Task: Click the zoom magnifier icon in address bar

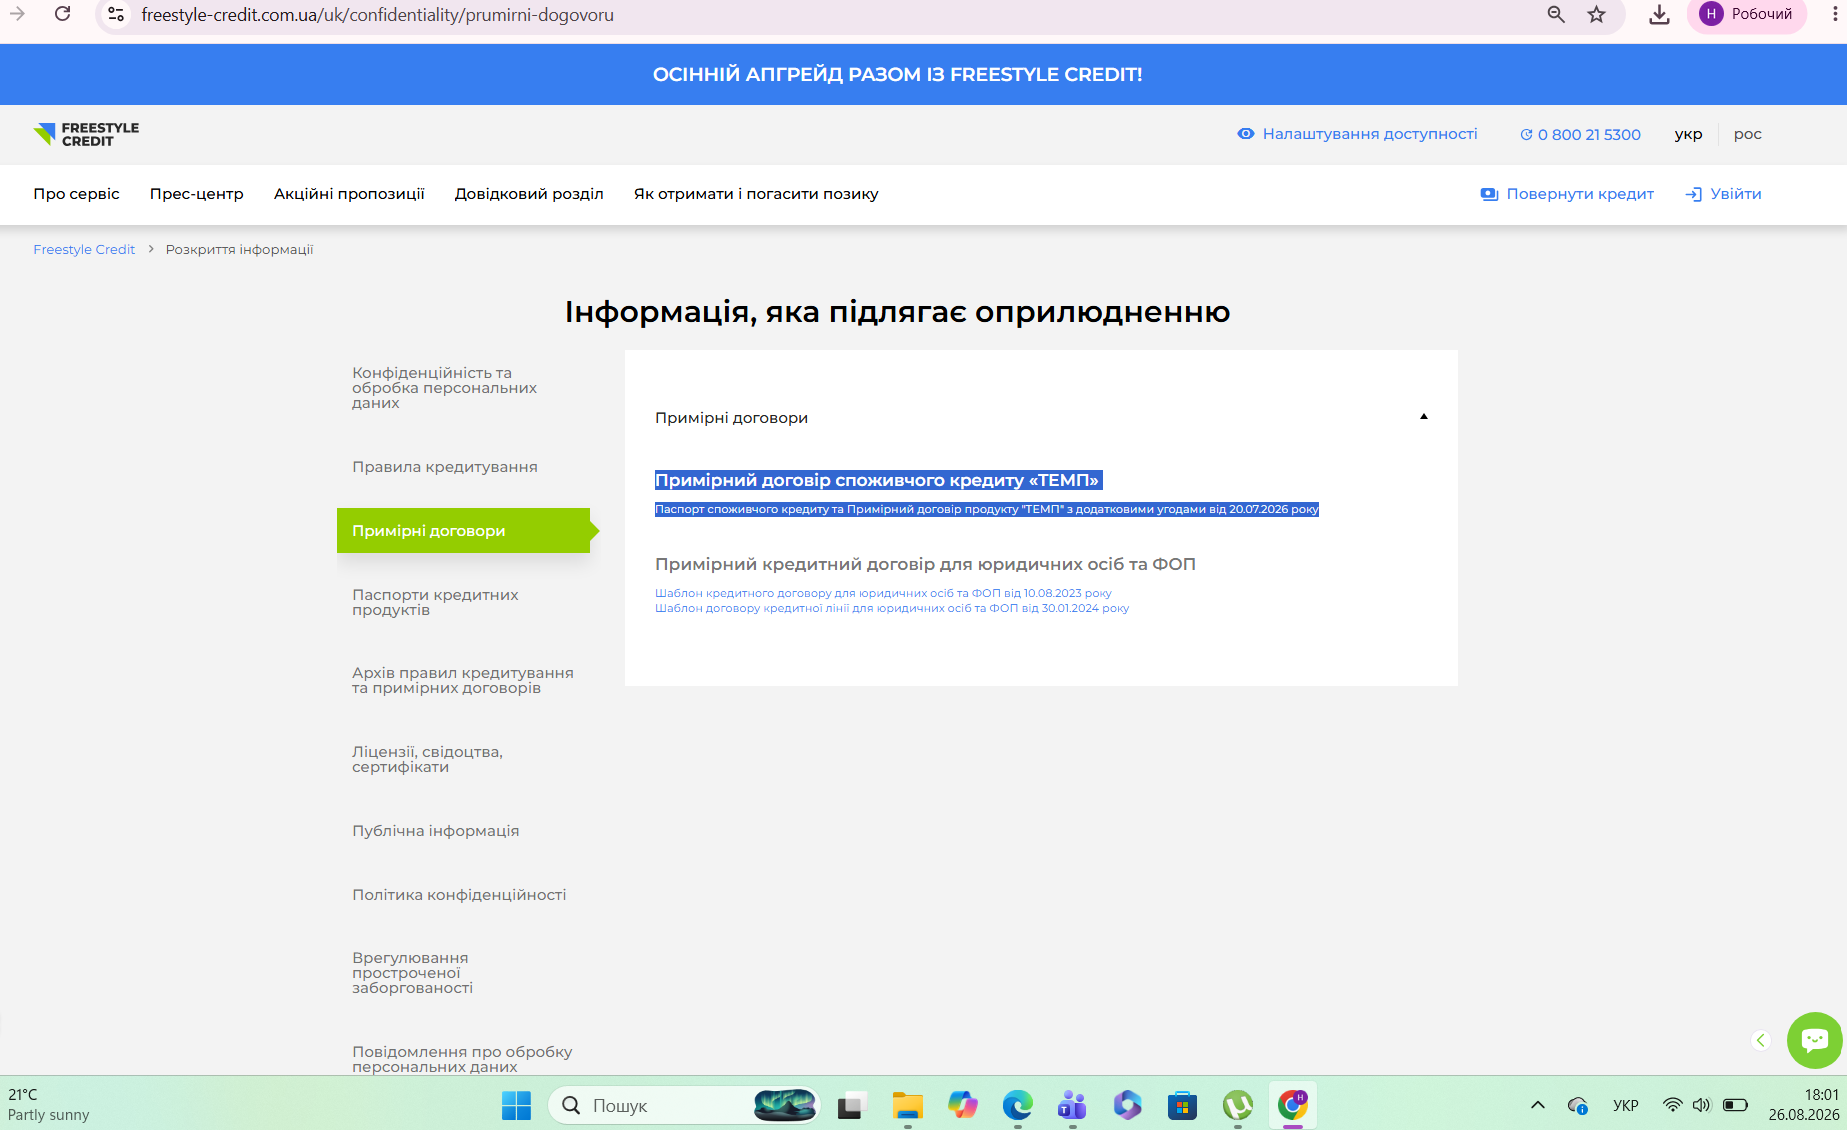Action: pos(1556,14)
